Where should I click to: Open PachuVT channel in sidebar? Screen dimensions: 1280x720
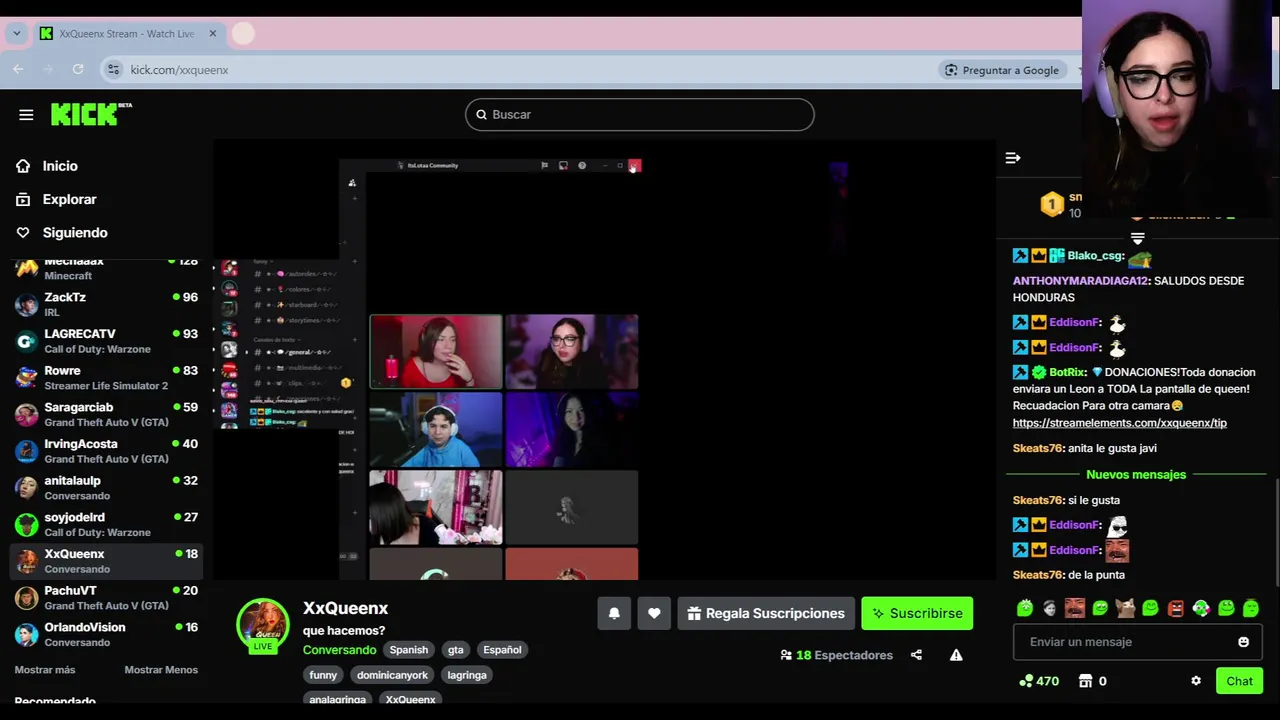(106, 597)
